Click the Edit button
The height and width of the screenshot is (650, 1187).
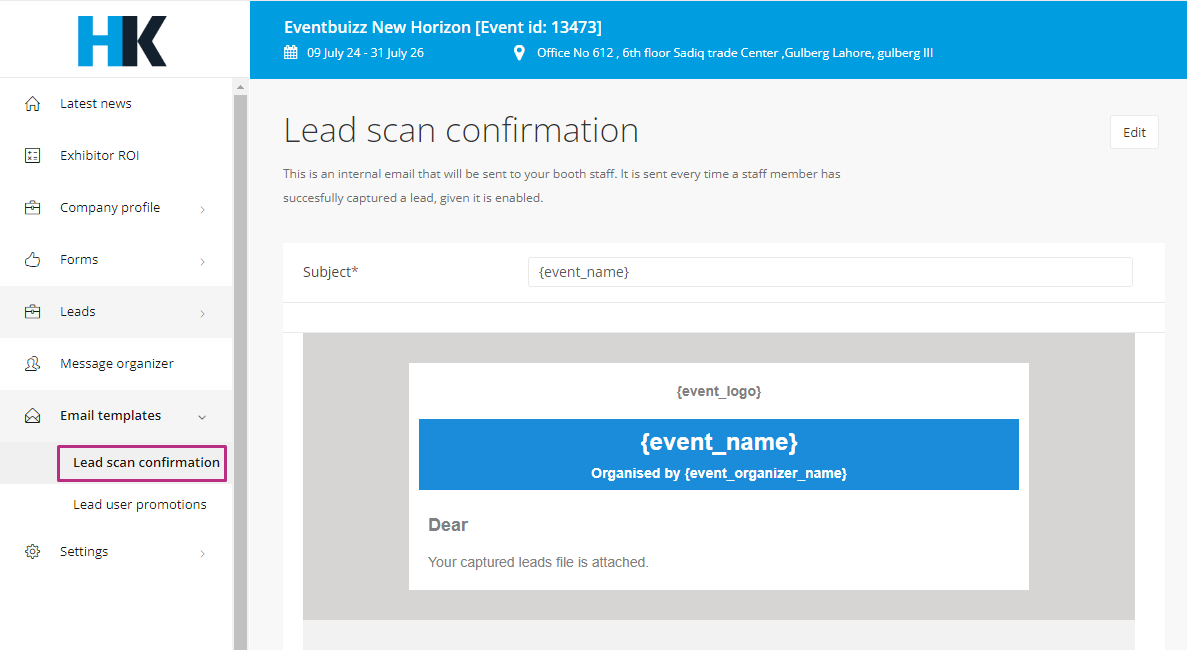pos(1134,132)
